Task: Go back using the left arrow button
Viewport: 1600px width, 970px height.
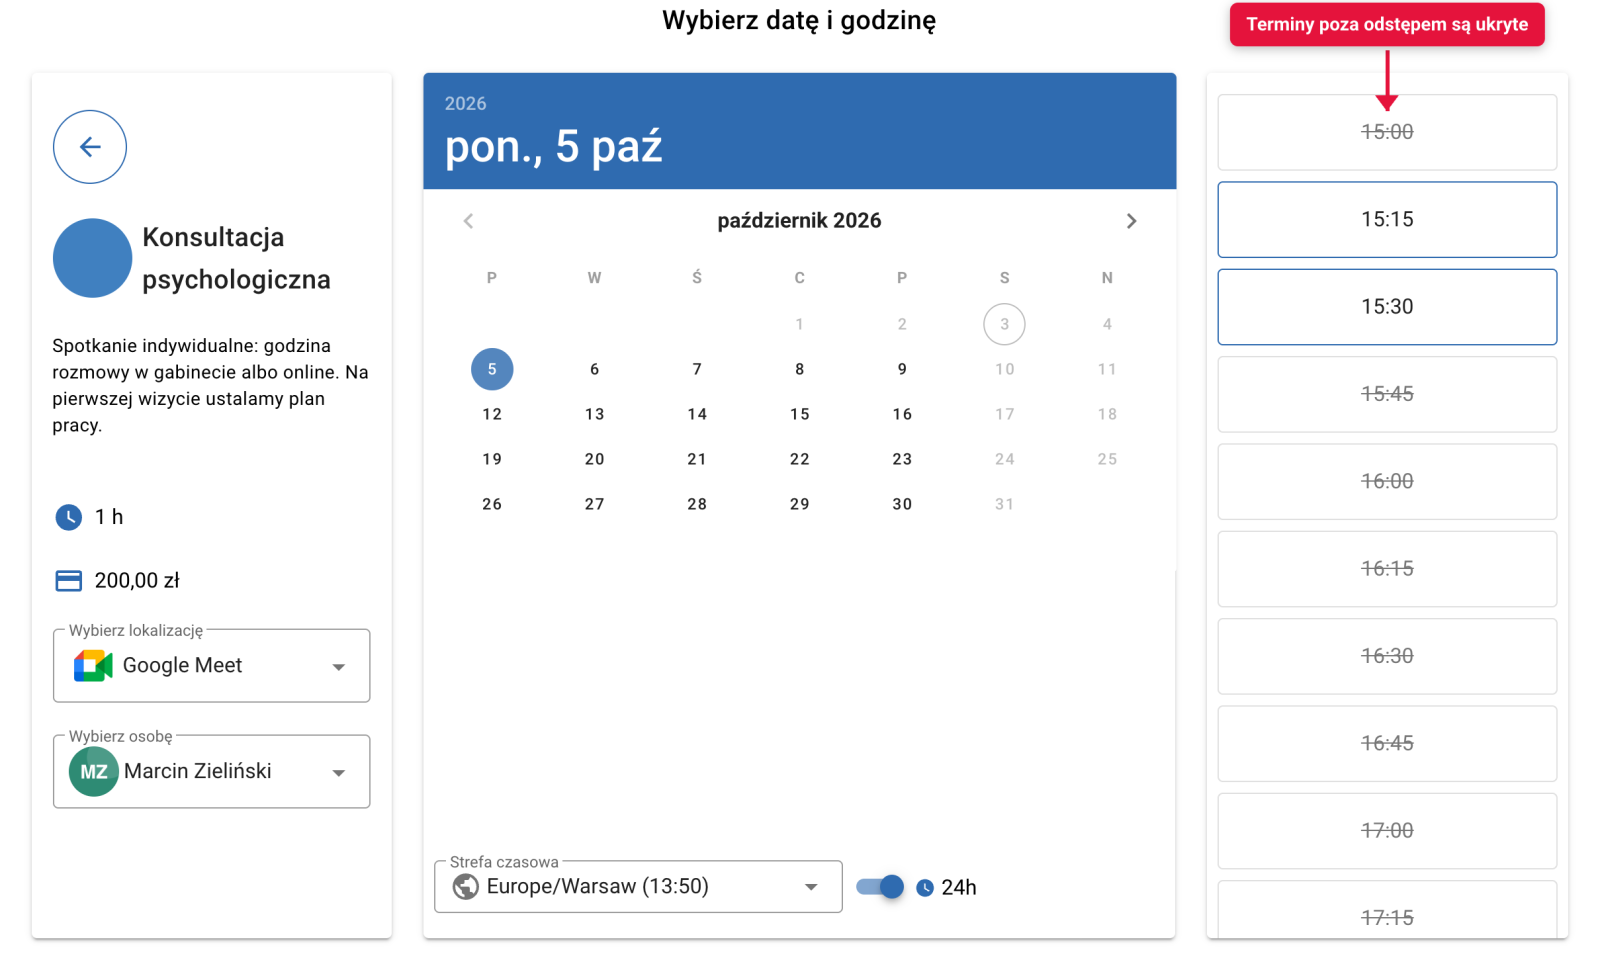Action: pyautogui.click(x=90, y=147)
